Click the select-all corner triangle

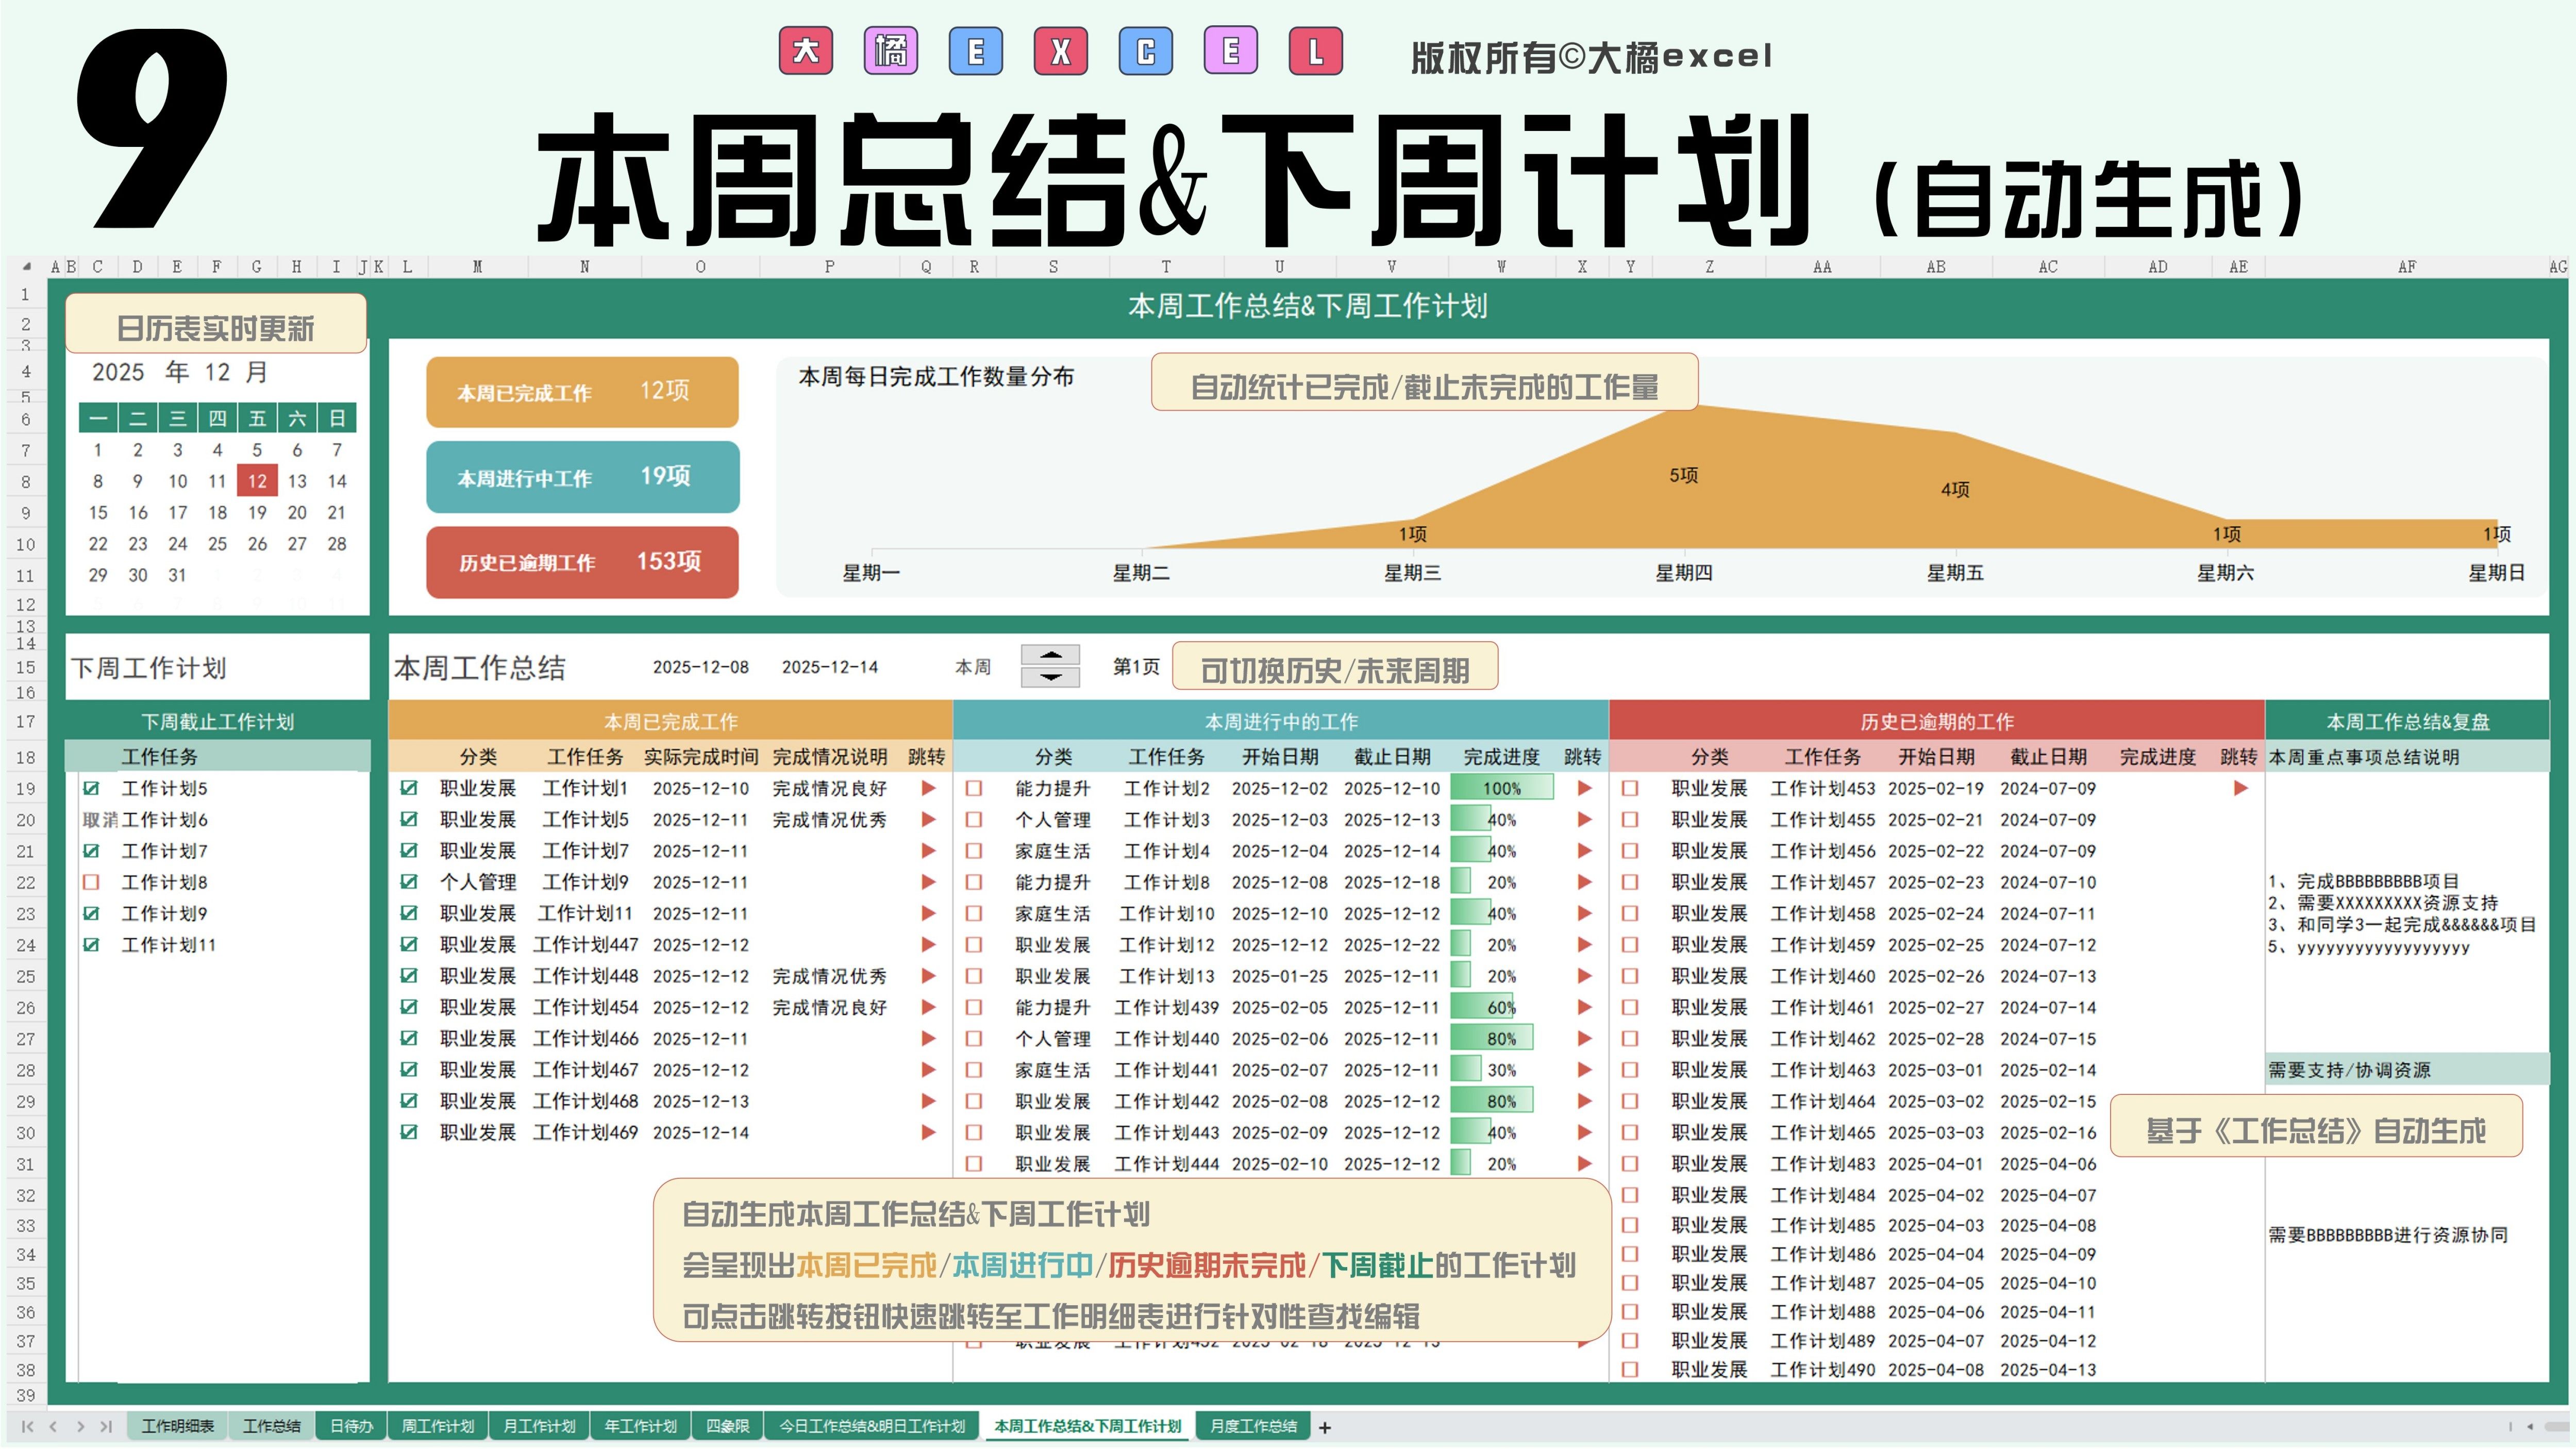point(26,267)
